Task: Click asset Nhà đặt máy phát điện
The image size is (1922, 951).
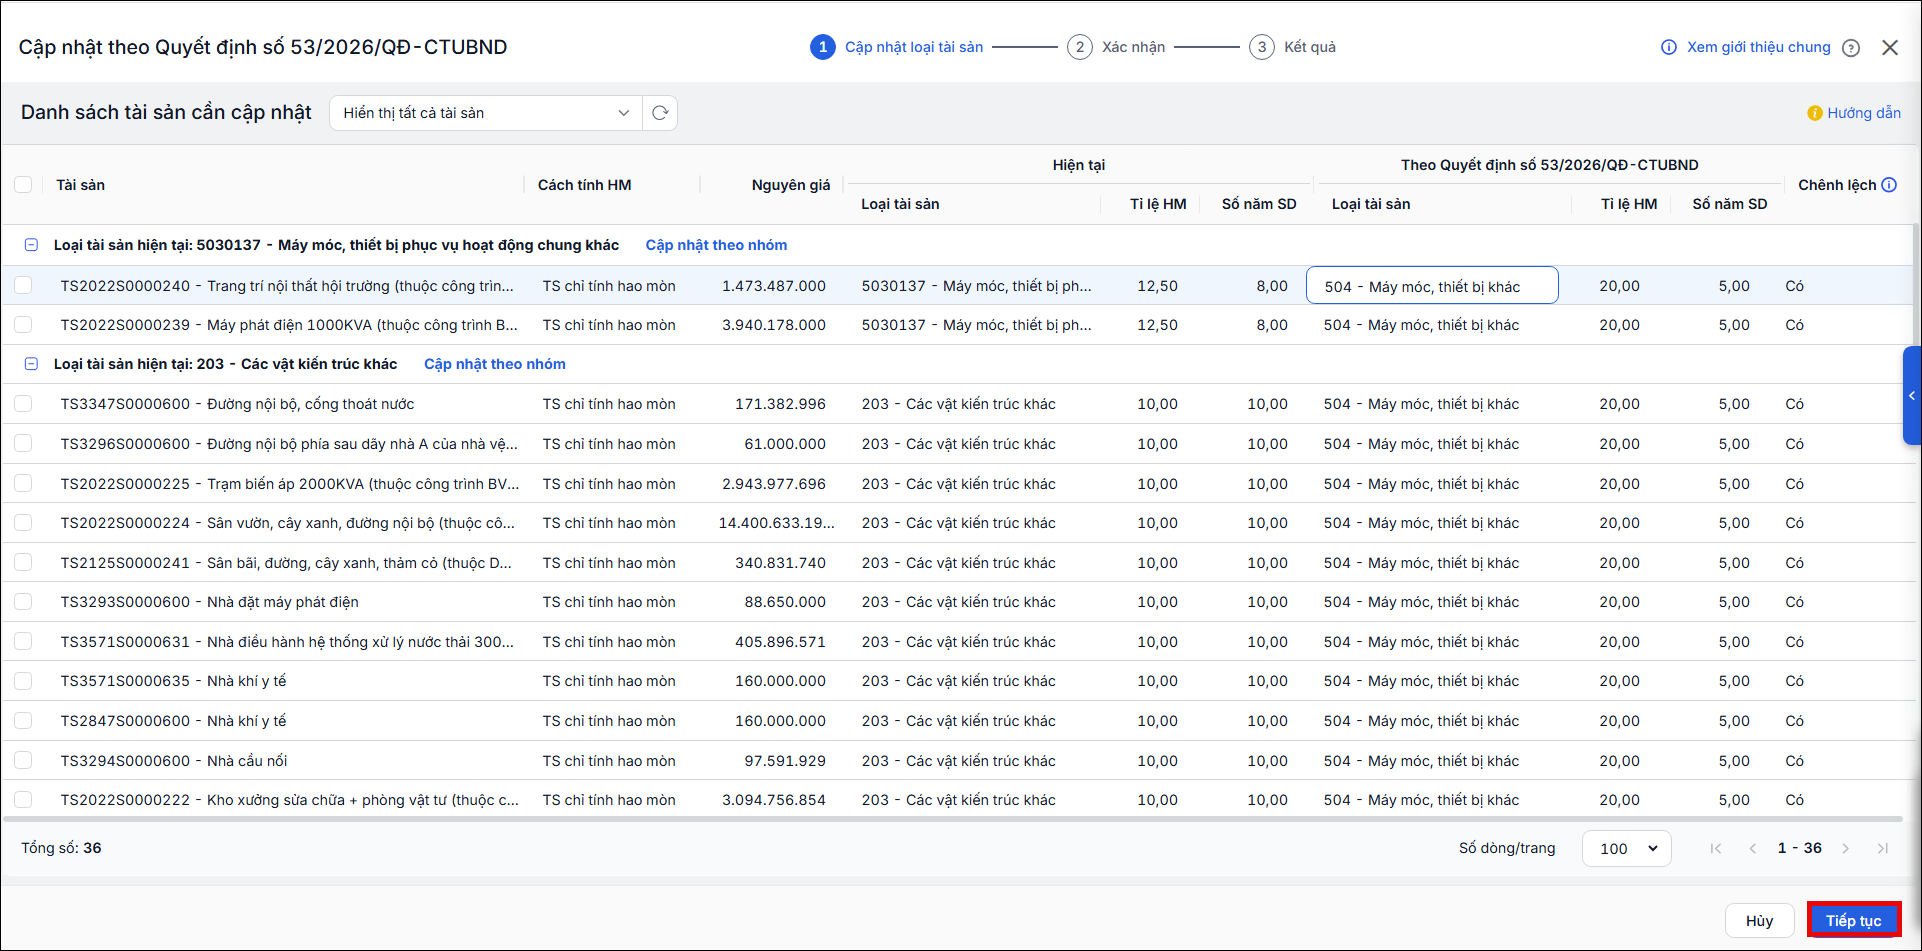Action: [x=283, y=602]
